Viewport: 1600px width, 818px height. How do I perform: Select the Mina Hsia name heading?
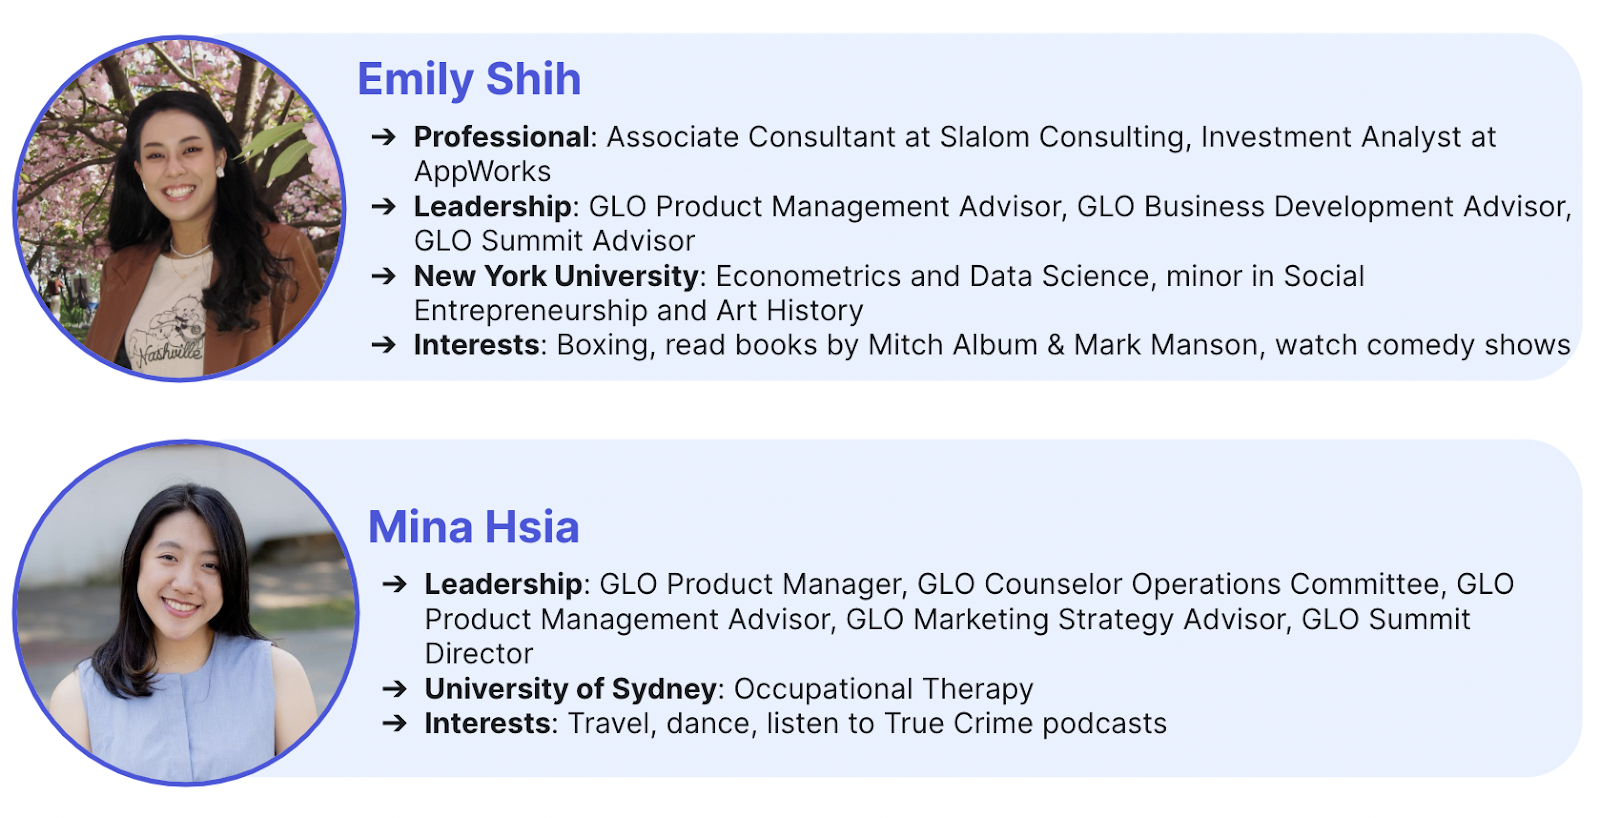[474, 527]
